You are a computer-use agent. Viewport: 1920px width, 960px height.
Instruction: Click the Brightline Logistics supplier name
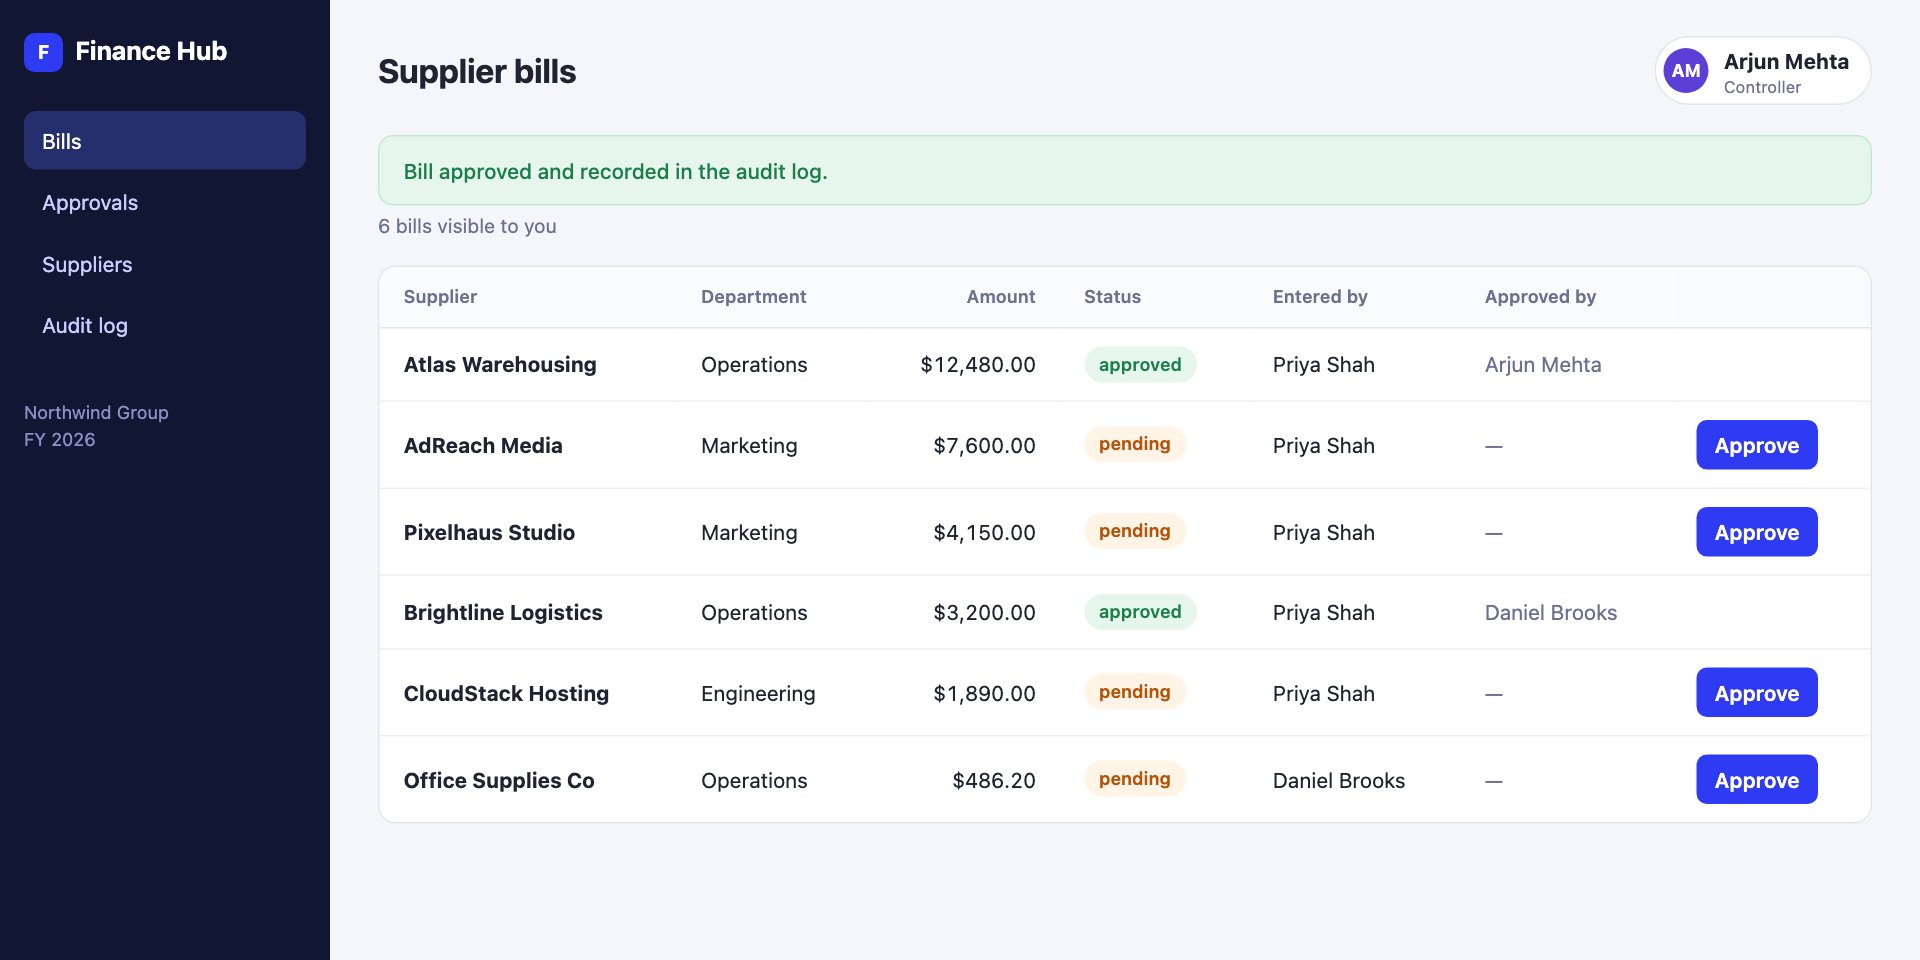pos(503,613)
